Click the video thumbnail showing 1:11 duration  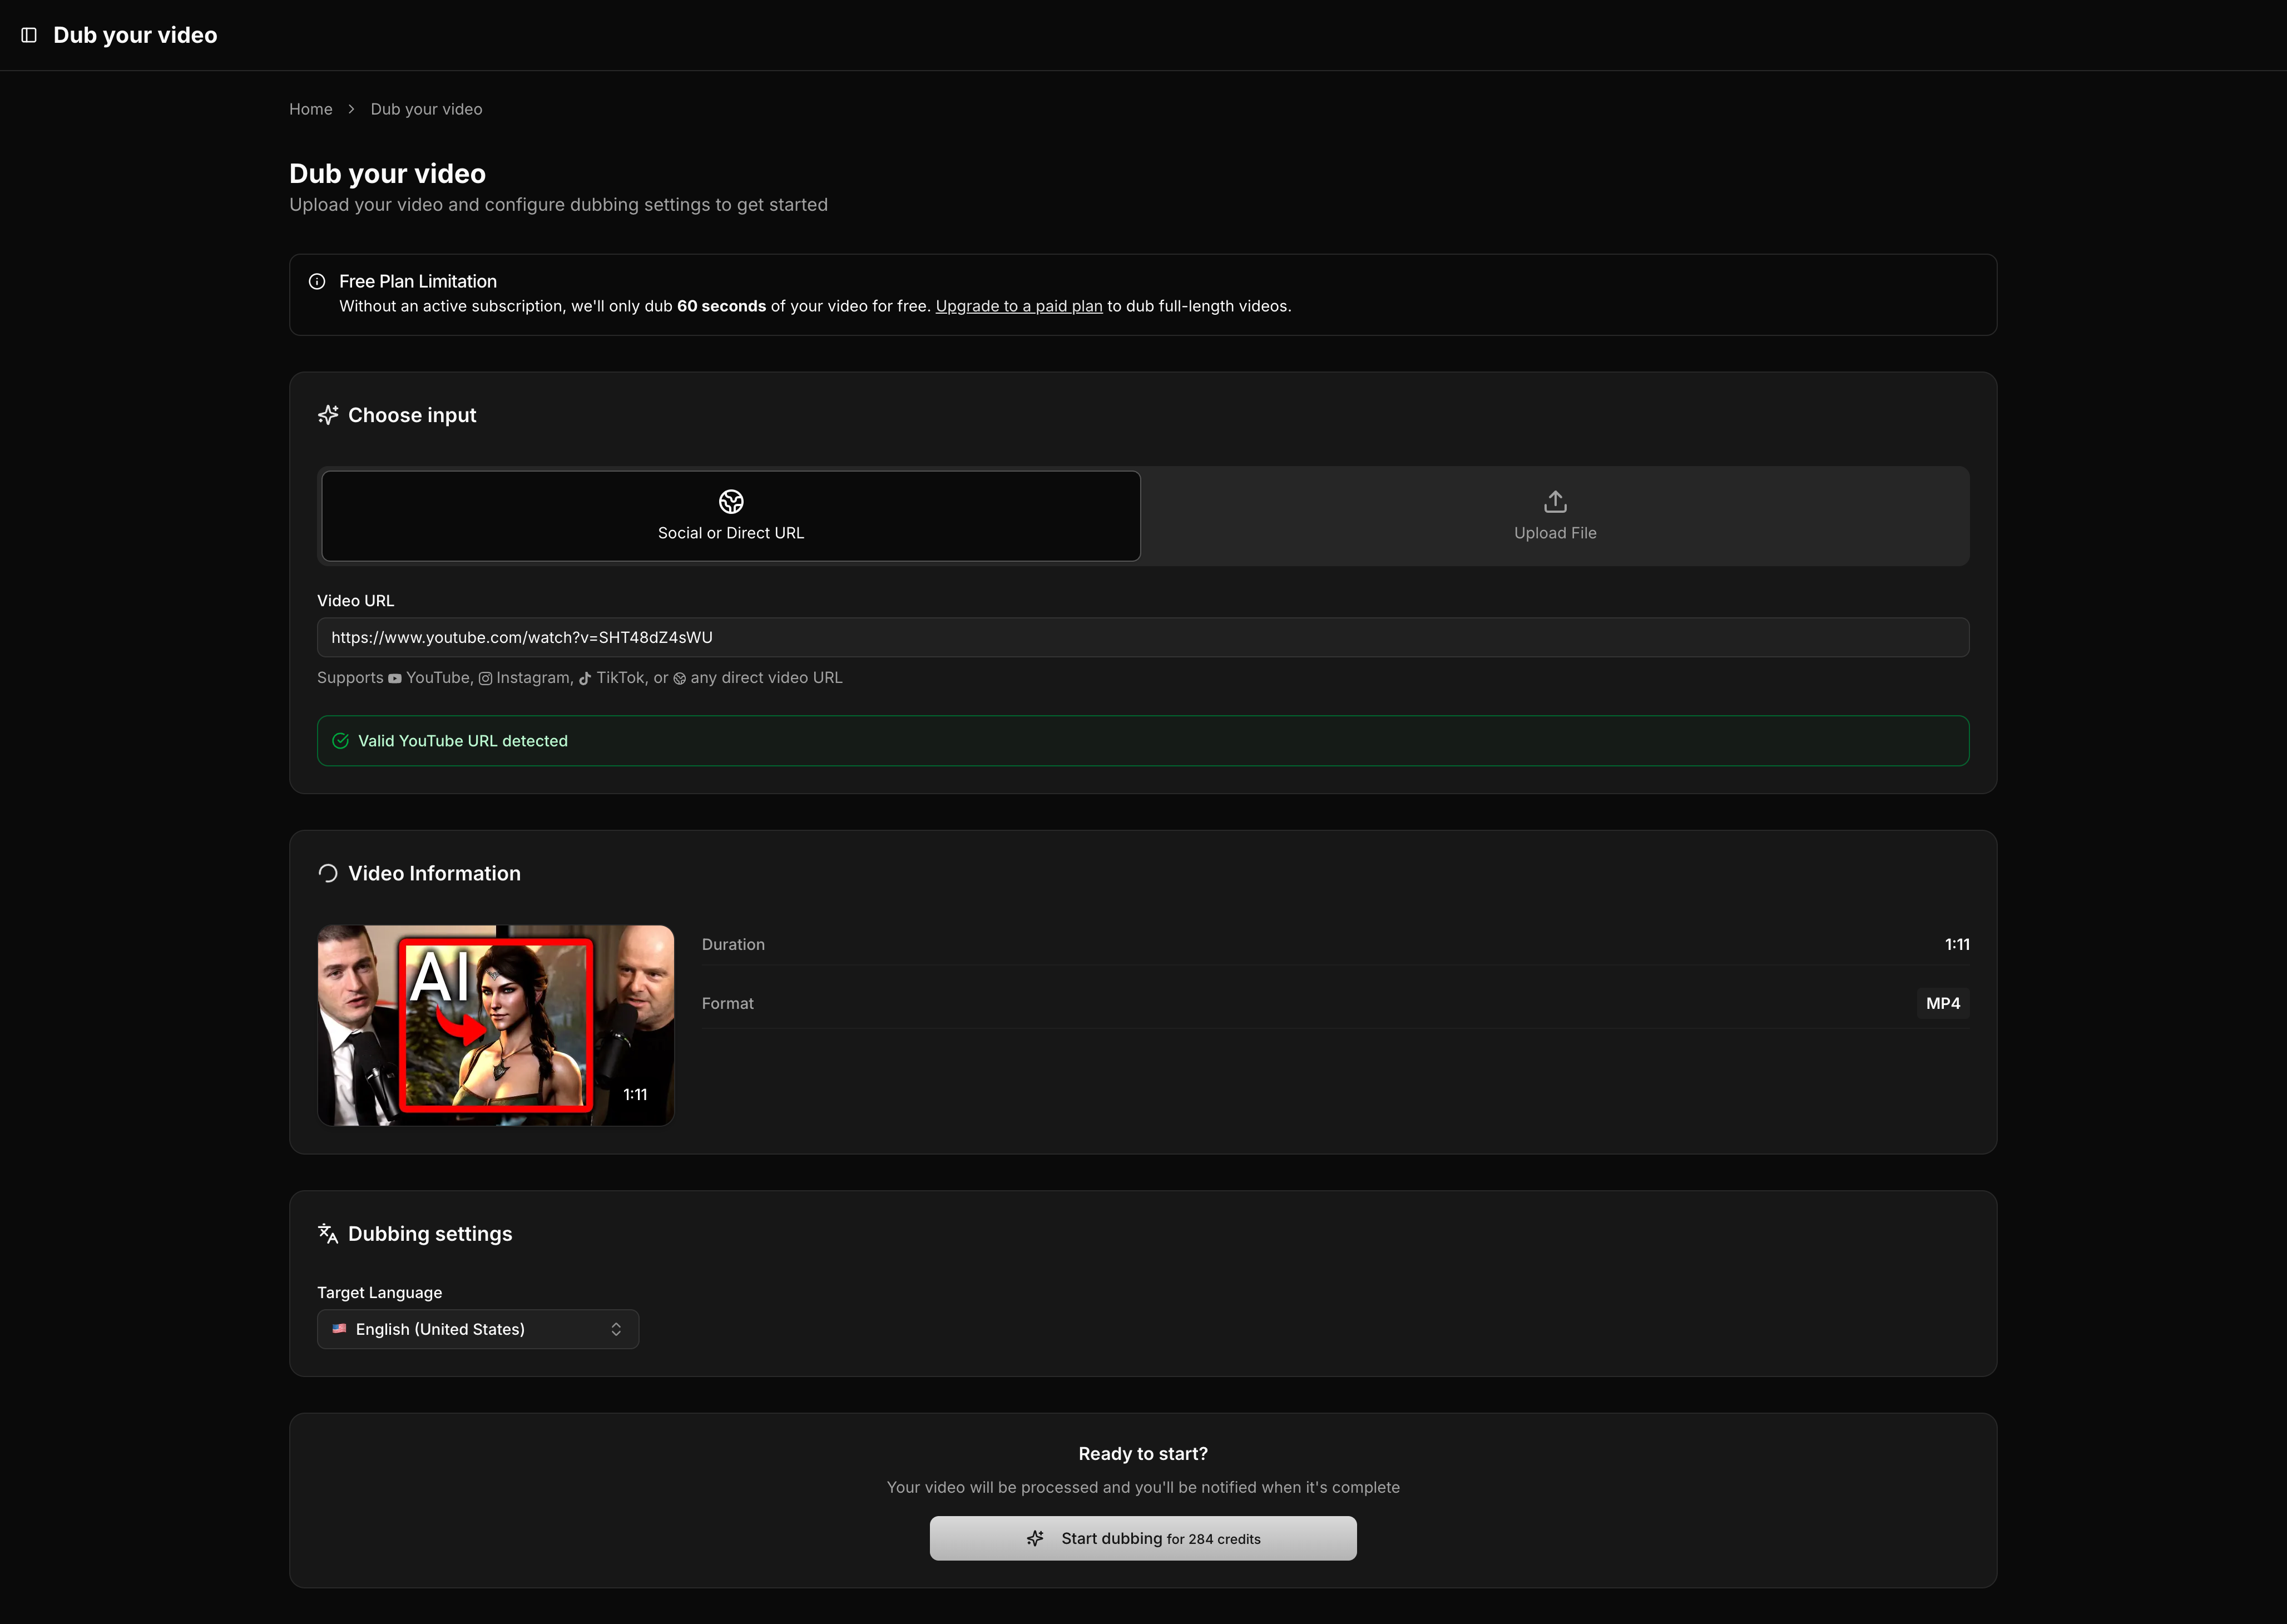coord(495,1025)
